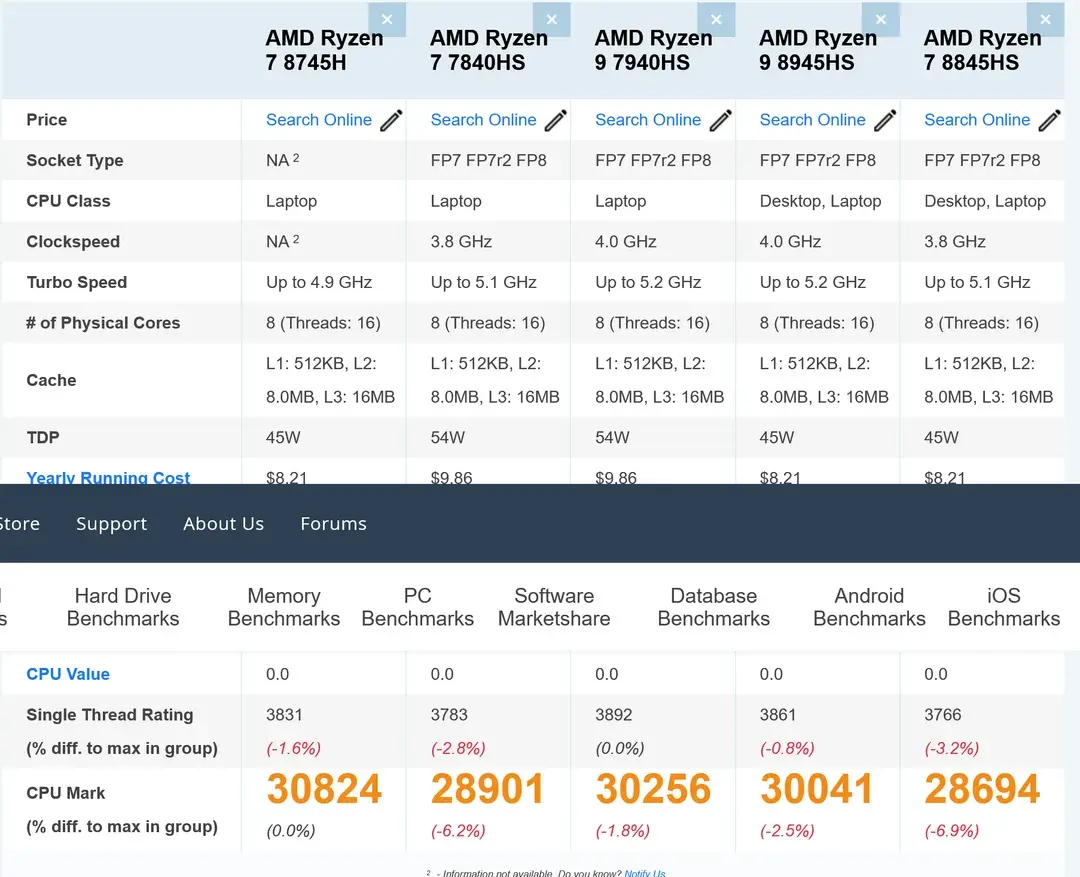Click the CPU Class row label
Screen dimensions: 1080x877
point(68,201)
